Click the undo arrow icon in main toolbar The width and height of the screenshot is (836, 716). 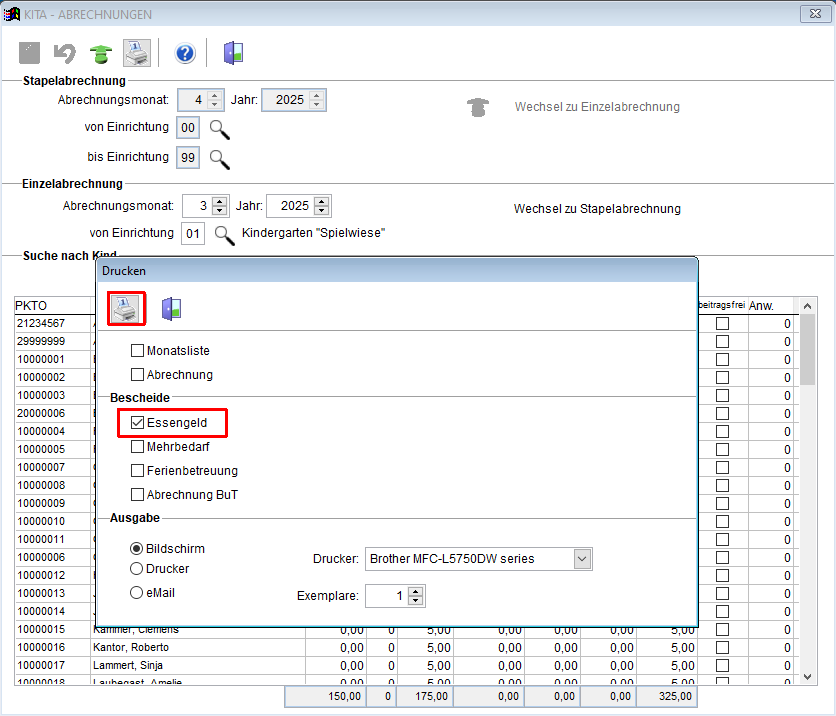click(x=65, y=54)
